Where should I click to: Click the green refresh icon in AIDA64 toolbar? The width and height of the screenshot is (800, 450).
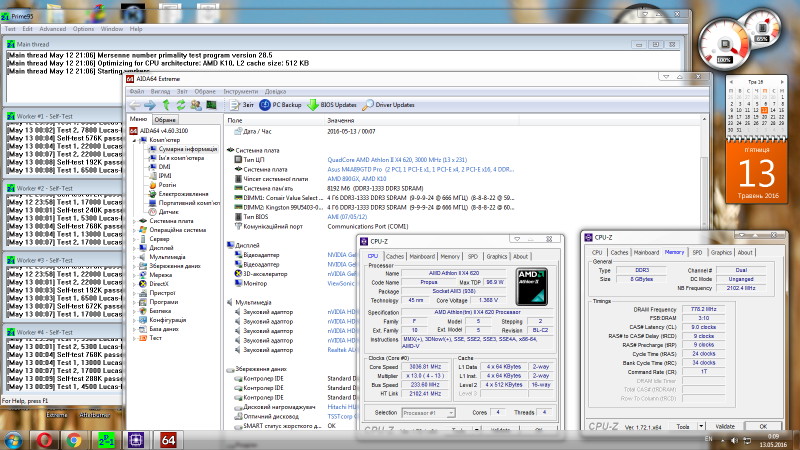point(180,104)
